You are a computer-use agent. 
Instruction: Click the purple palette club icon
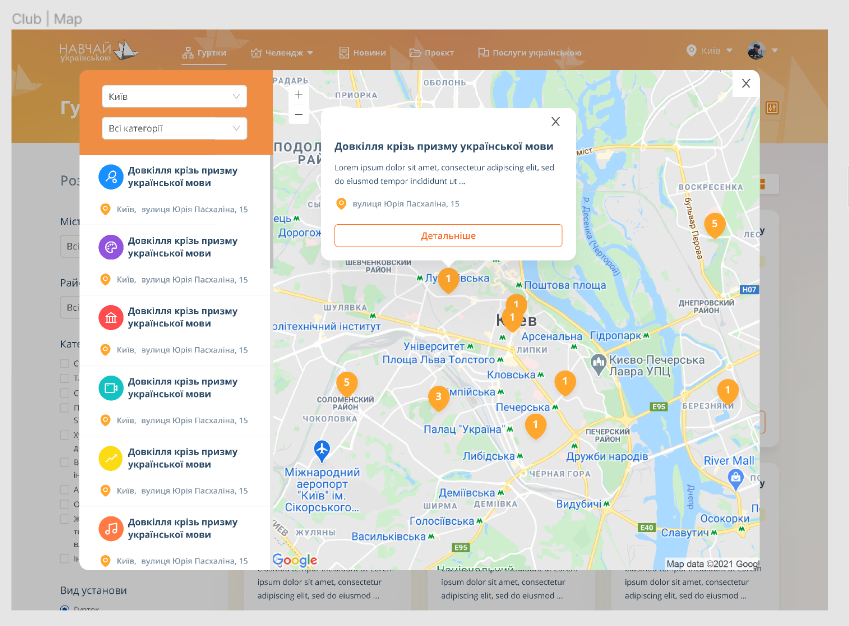[111, 247]
